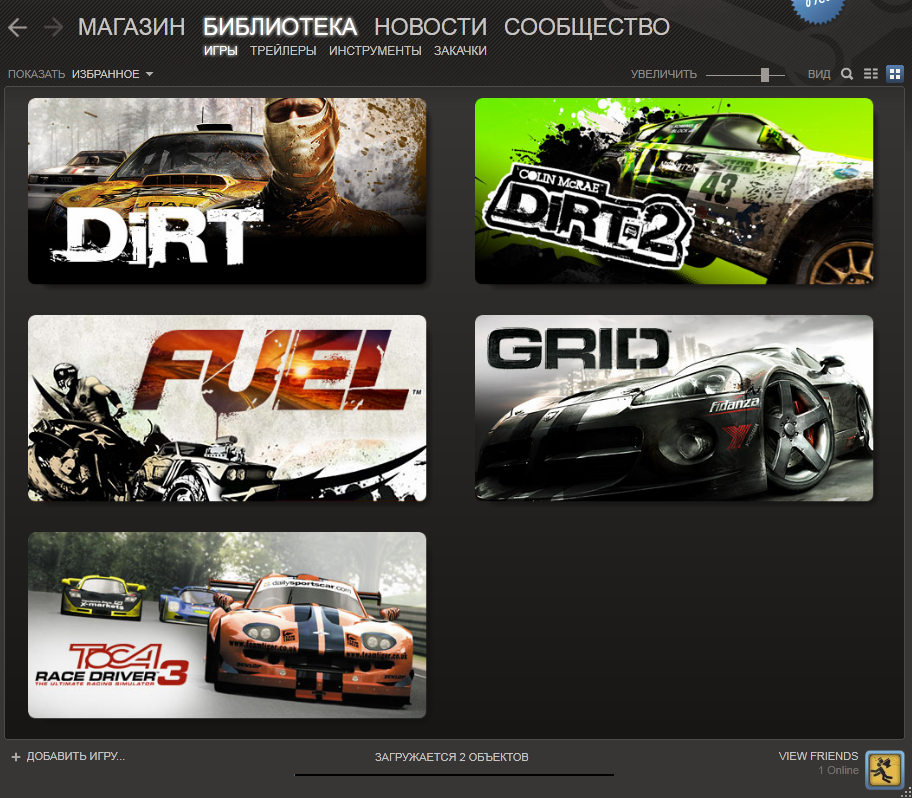Switch to list view icon
The width and height of the screenshot is (912, 798).
coord(871,74)
